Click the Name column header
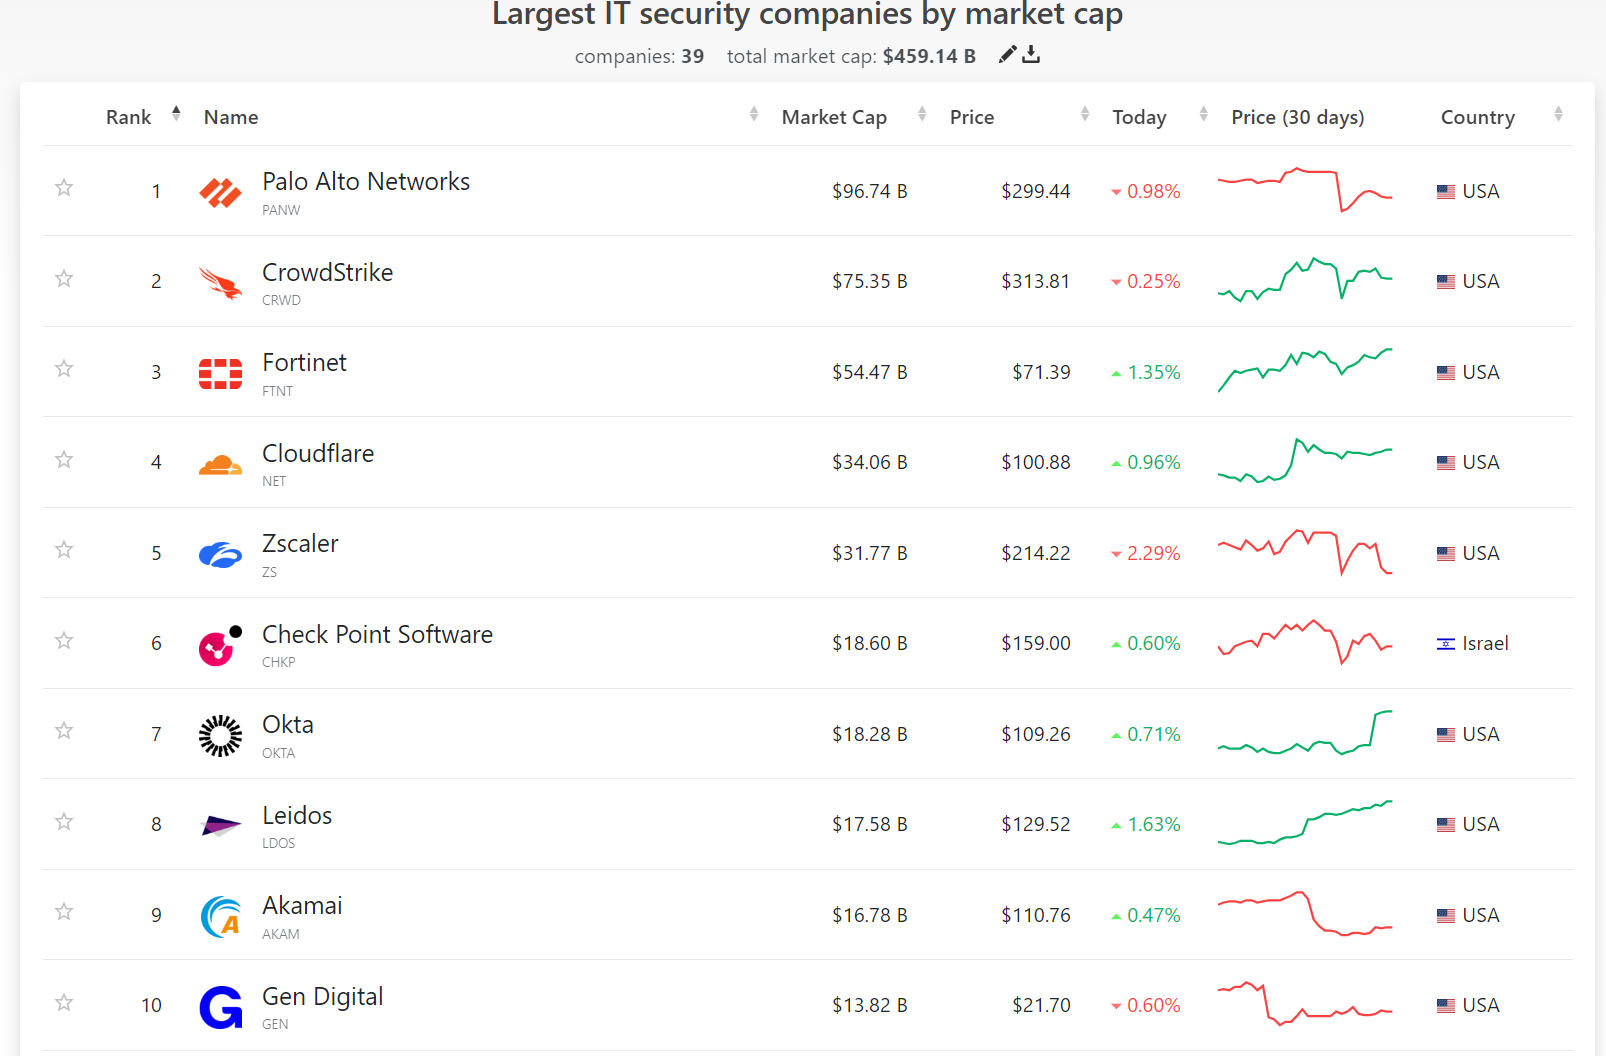 [231, 117]
